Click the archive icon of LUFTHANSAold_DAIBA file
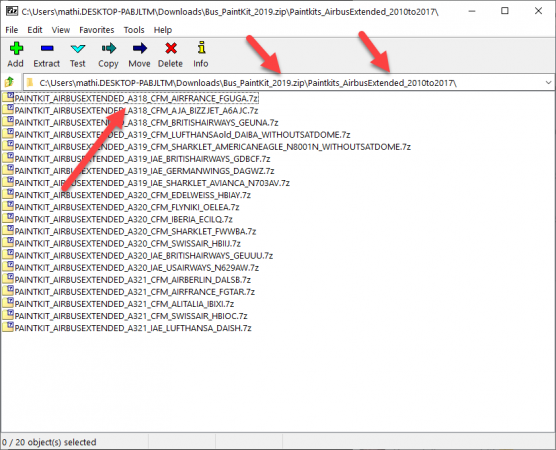Image resolution: width=556 pixels, height=450 pixels. [8, 134]
